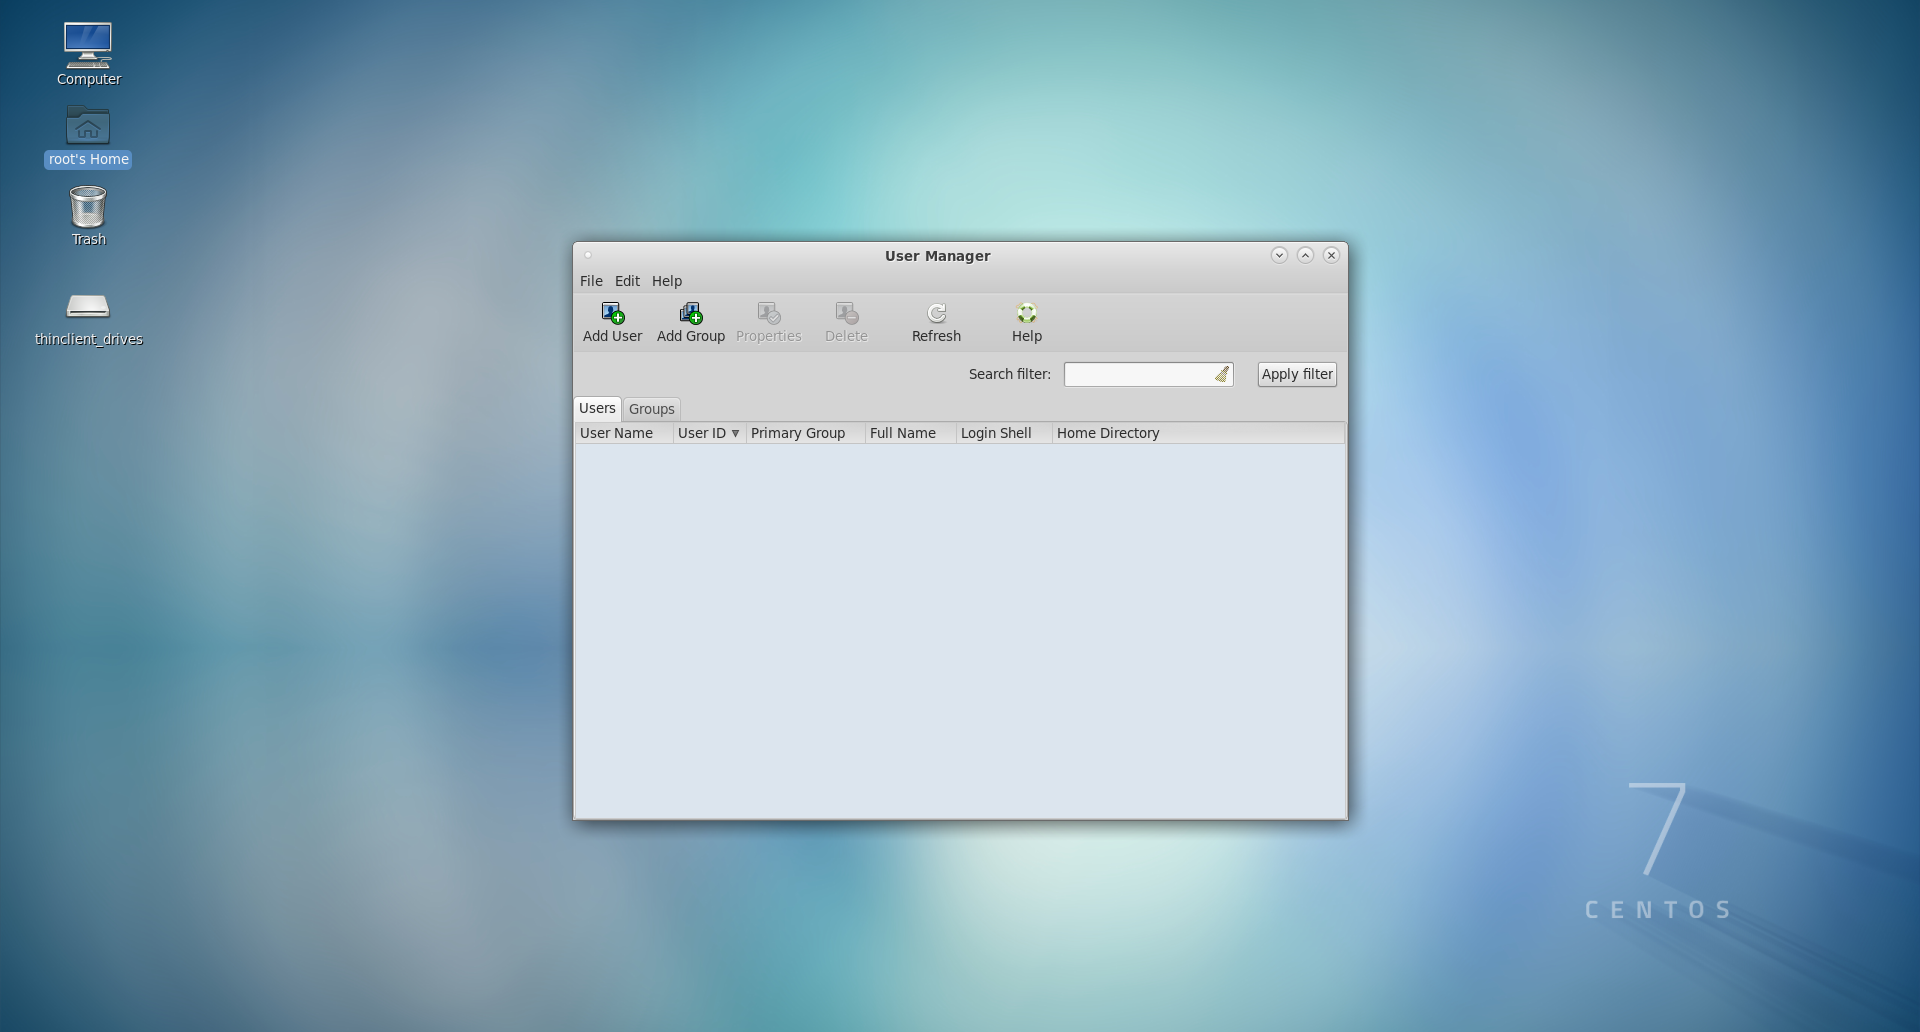Screen dimensions: 1920x1032
Task: Click the Add Group toolbar icon
Action: [690, 322]
